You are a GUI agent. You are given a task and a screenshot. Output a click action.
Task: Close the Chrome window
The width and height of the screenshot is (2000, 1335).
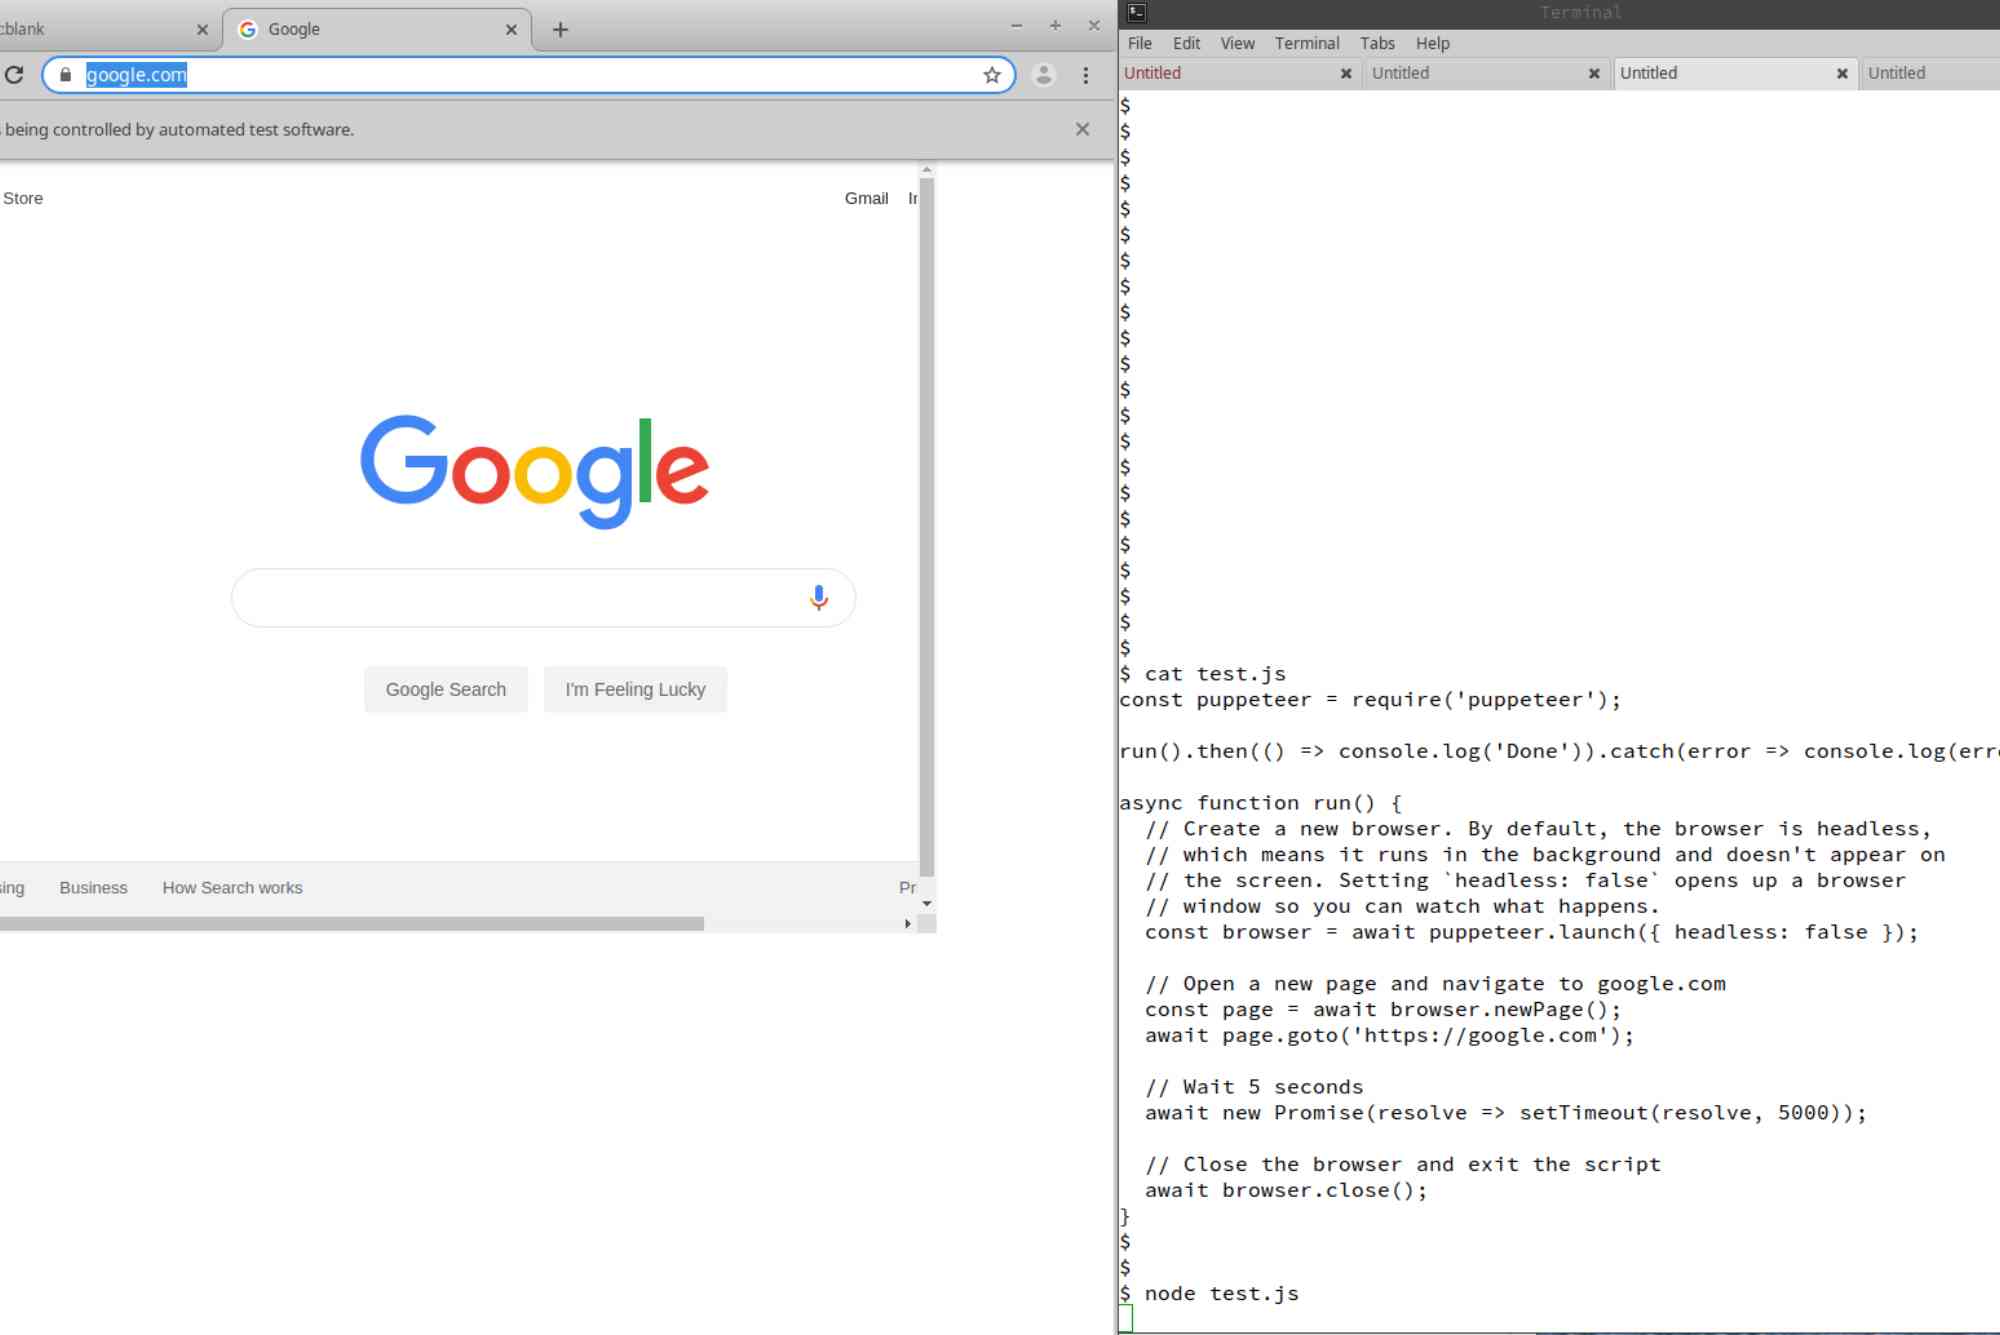coord(1094,26)
